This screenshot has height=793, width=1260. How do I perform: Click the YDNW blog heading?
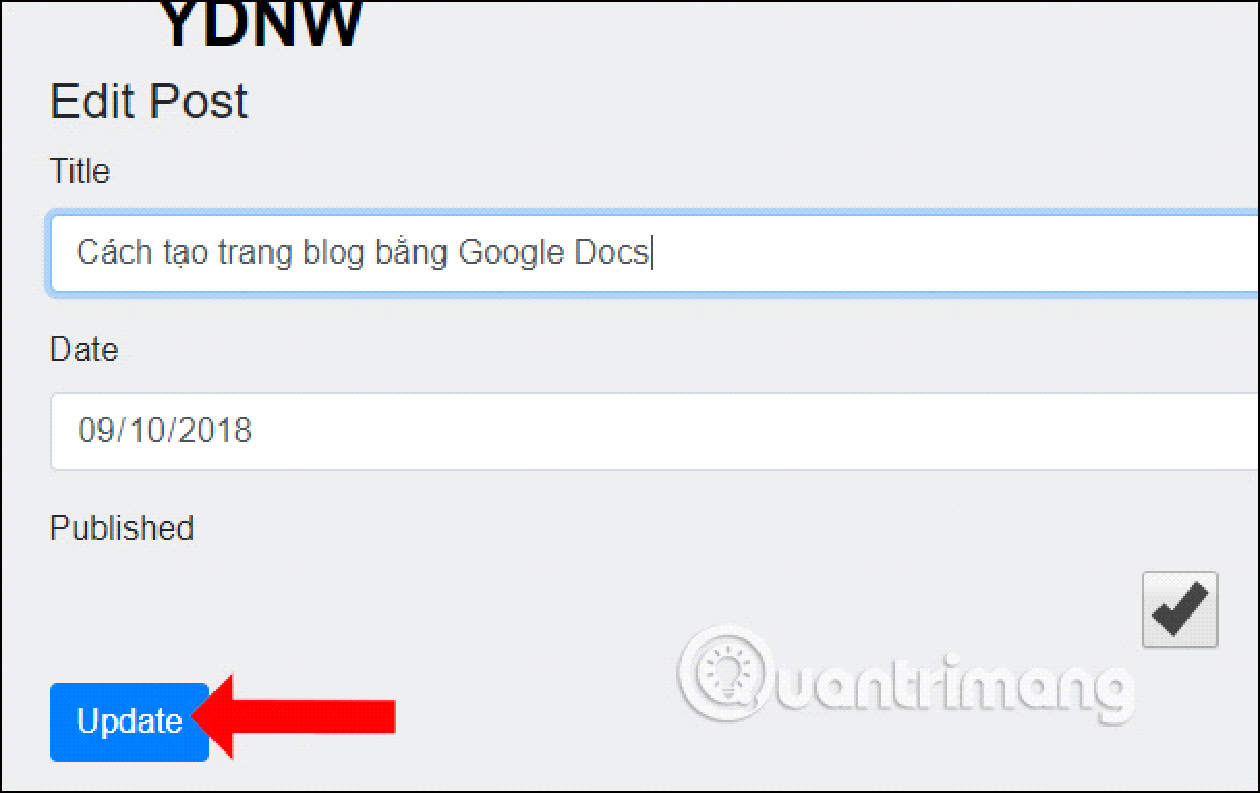261,25
